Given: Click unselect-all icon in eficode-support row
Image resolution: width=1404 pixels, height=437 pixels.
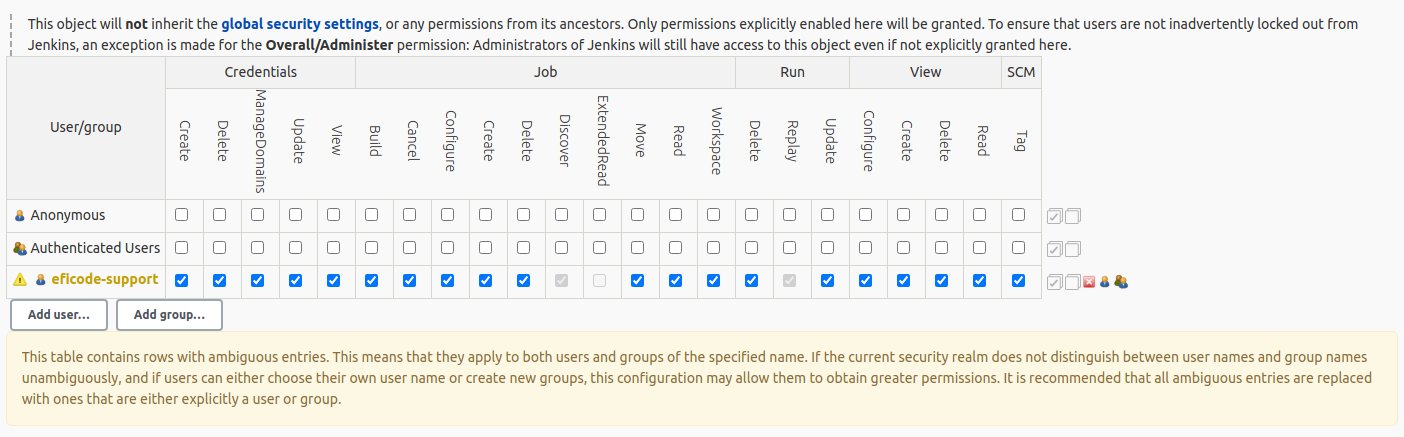Looking at the screenshot, I should click(x=1073, y=282).
